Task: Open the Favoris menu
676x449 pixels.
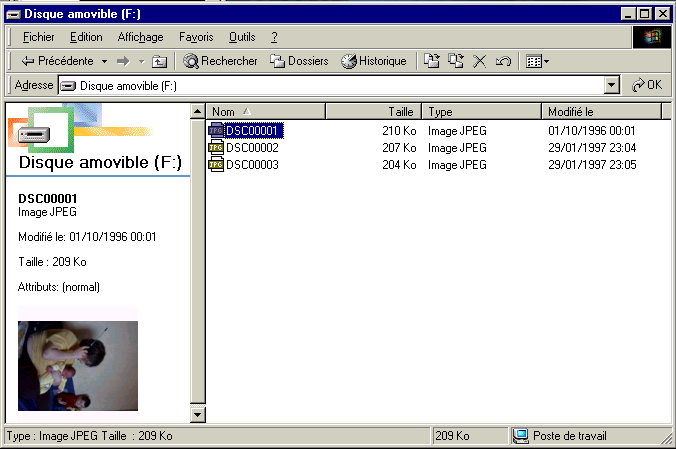Action: click(x=196, y=37)
